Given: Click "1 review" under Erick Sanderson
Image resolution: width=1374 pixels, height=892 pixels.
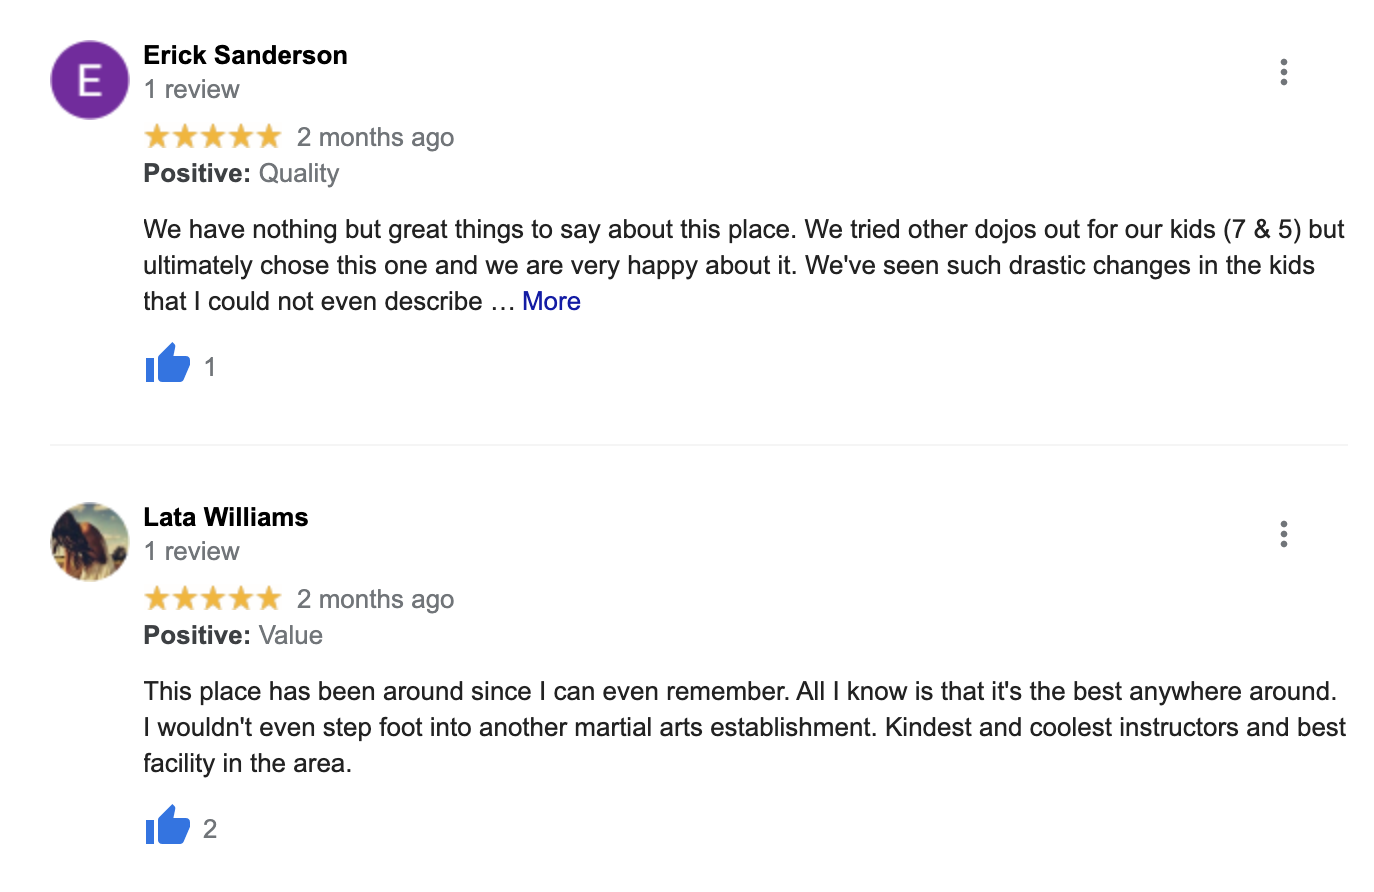Looking at the screenshot, I should (191, 89).
